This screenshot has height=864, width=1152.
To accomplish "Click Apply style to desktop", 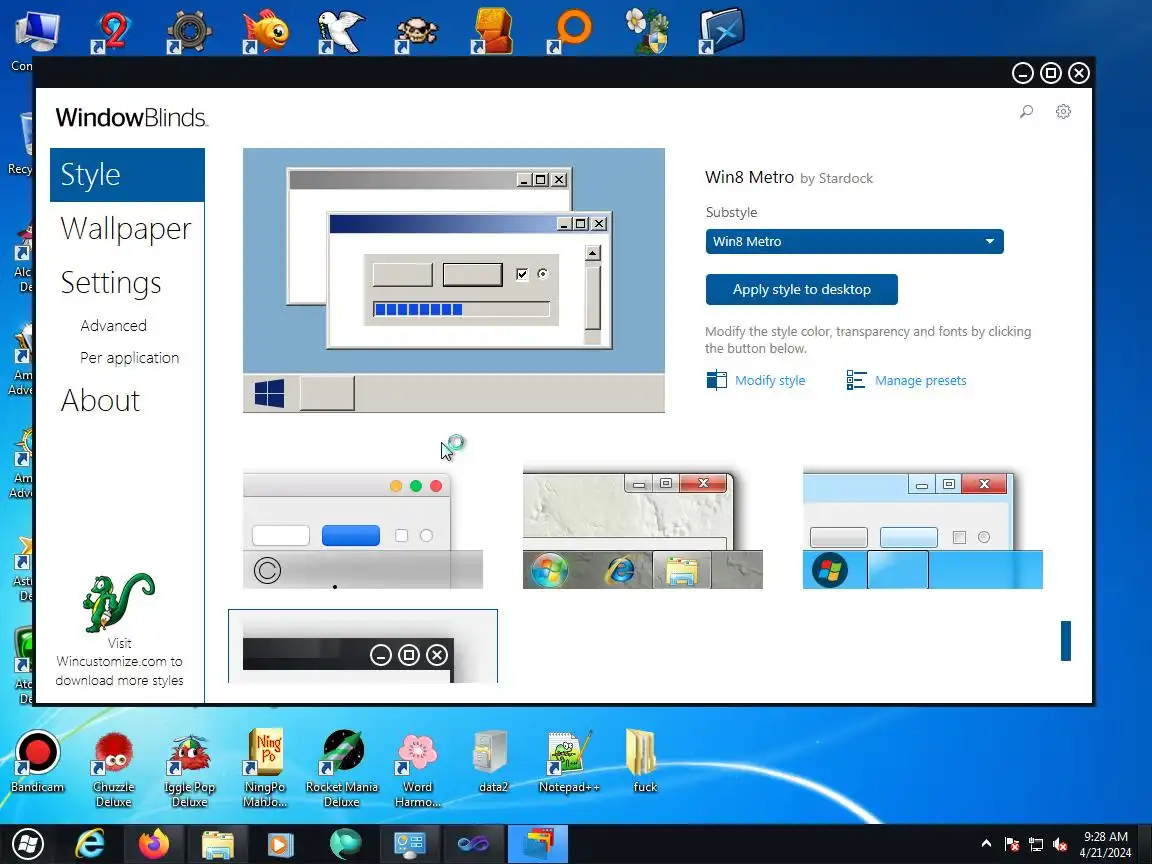I will click(802, 289).
